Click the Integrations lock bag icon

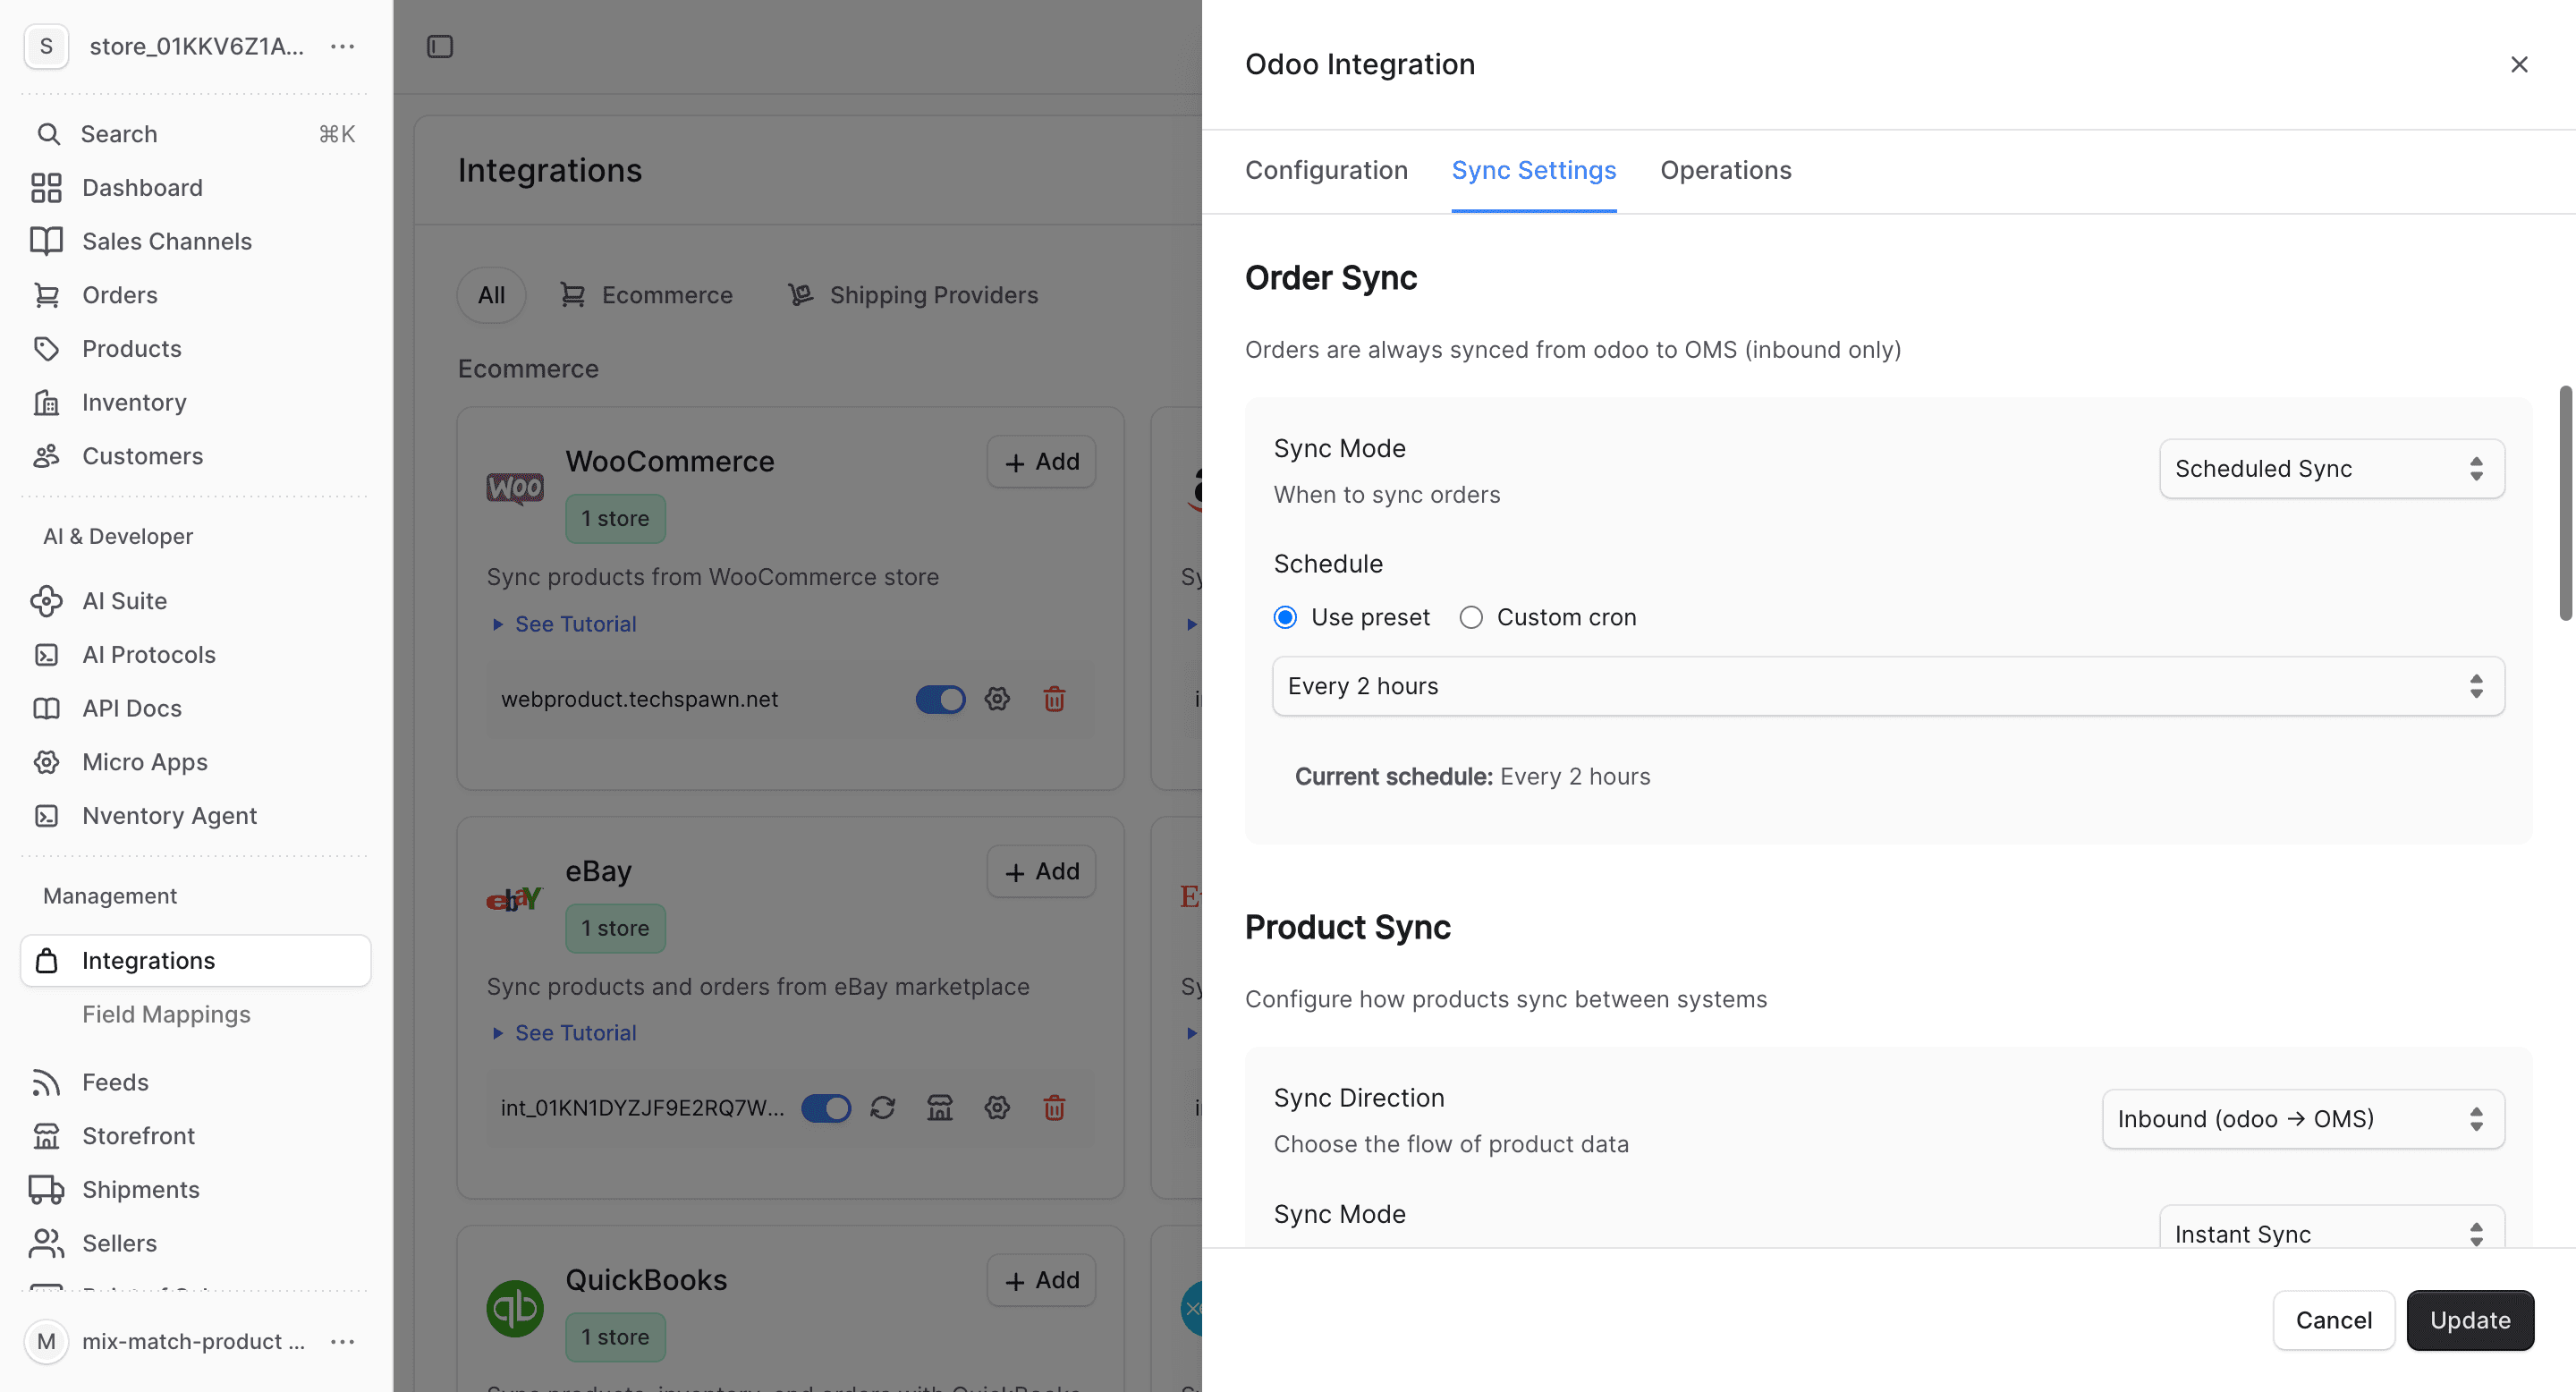[46, 961]
